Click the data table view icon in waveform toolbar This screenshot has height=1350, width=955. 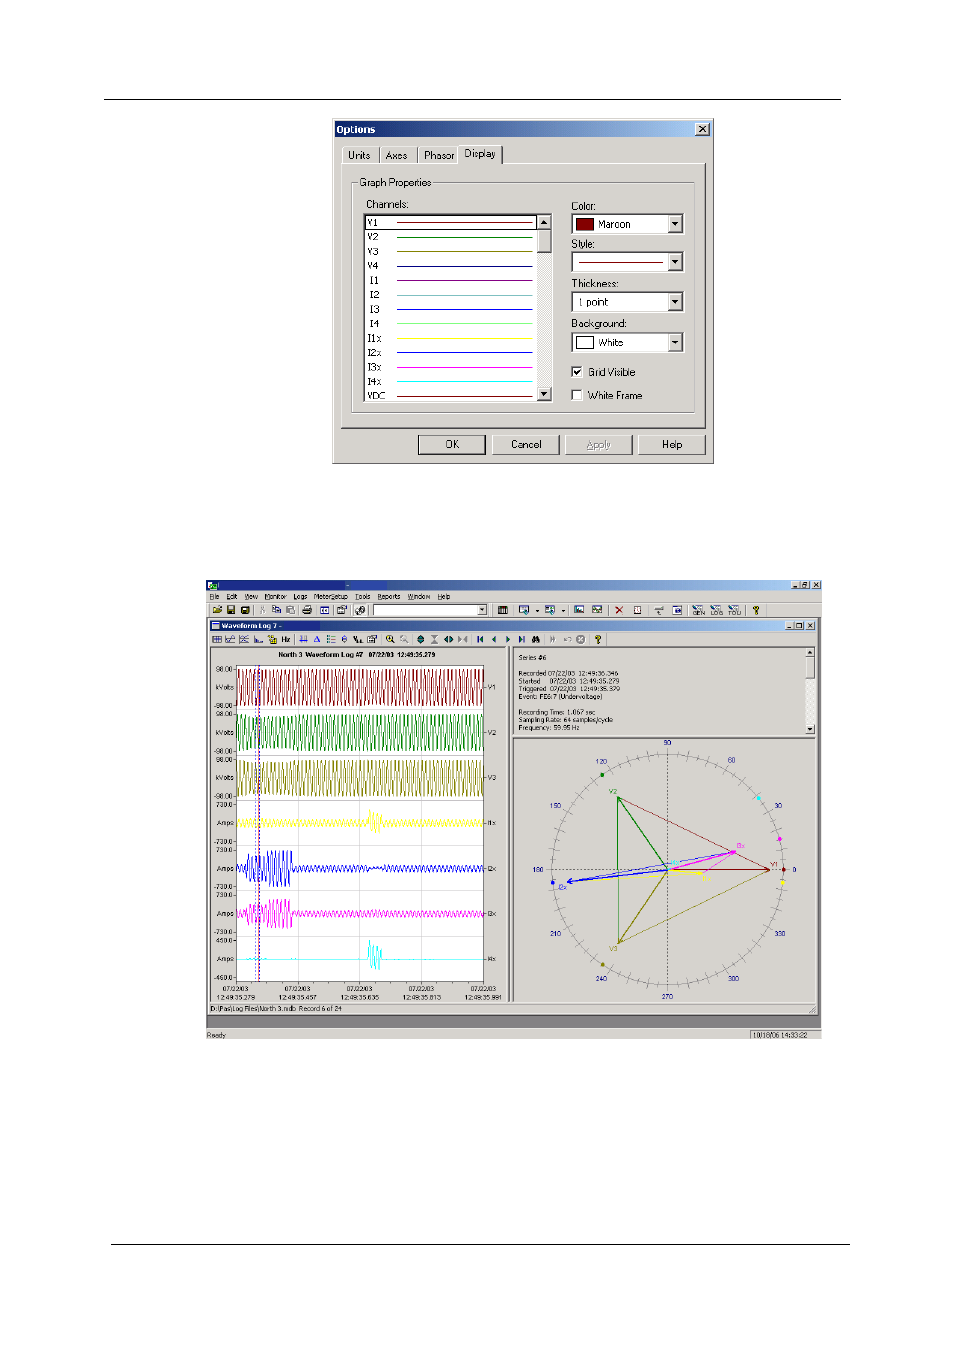point(217,639)
